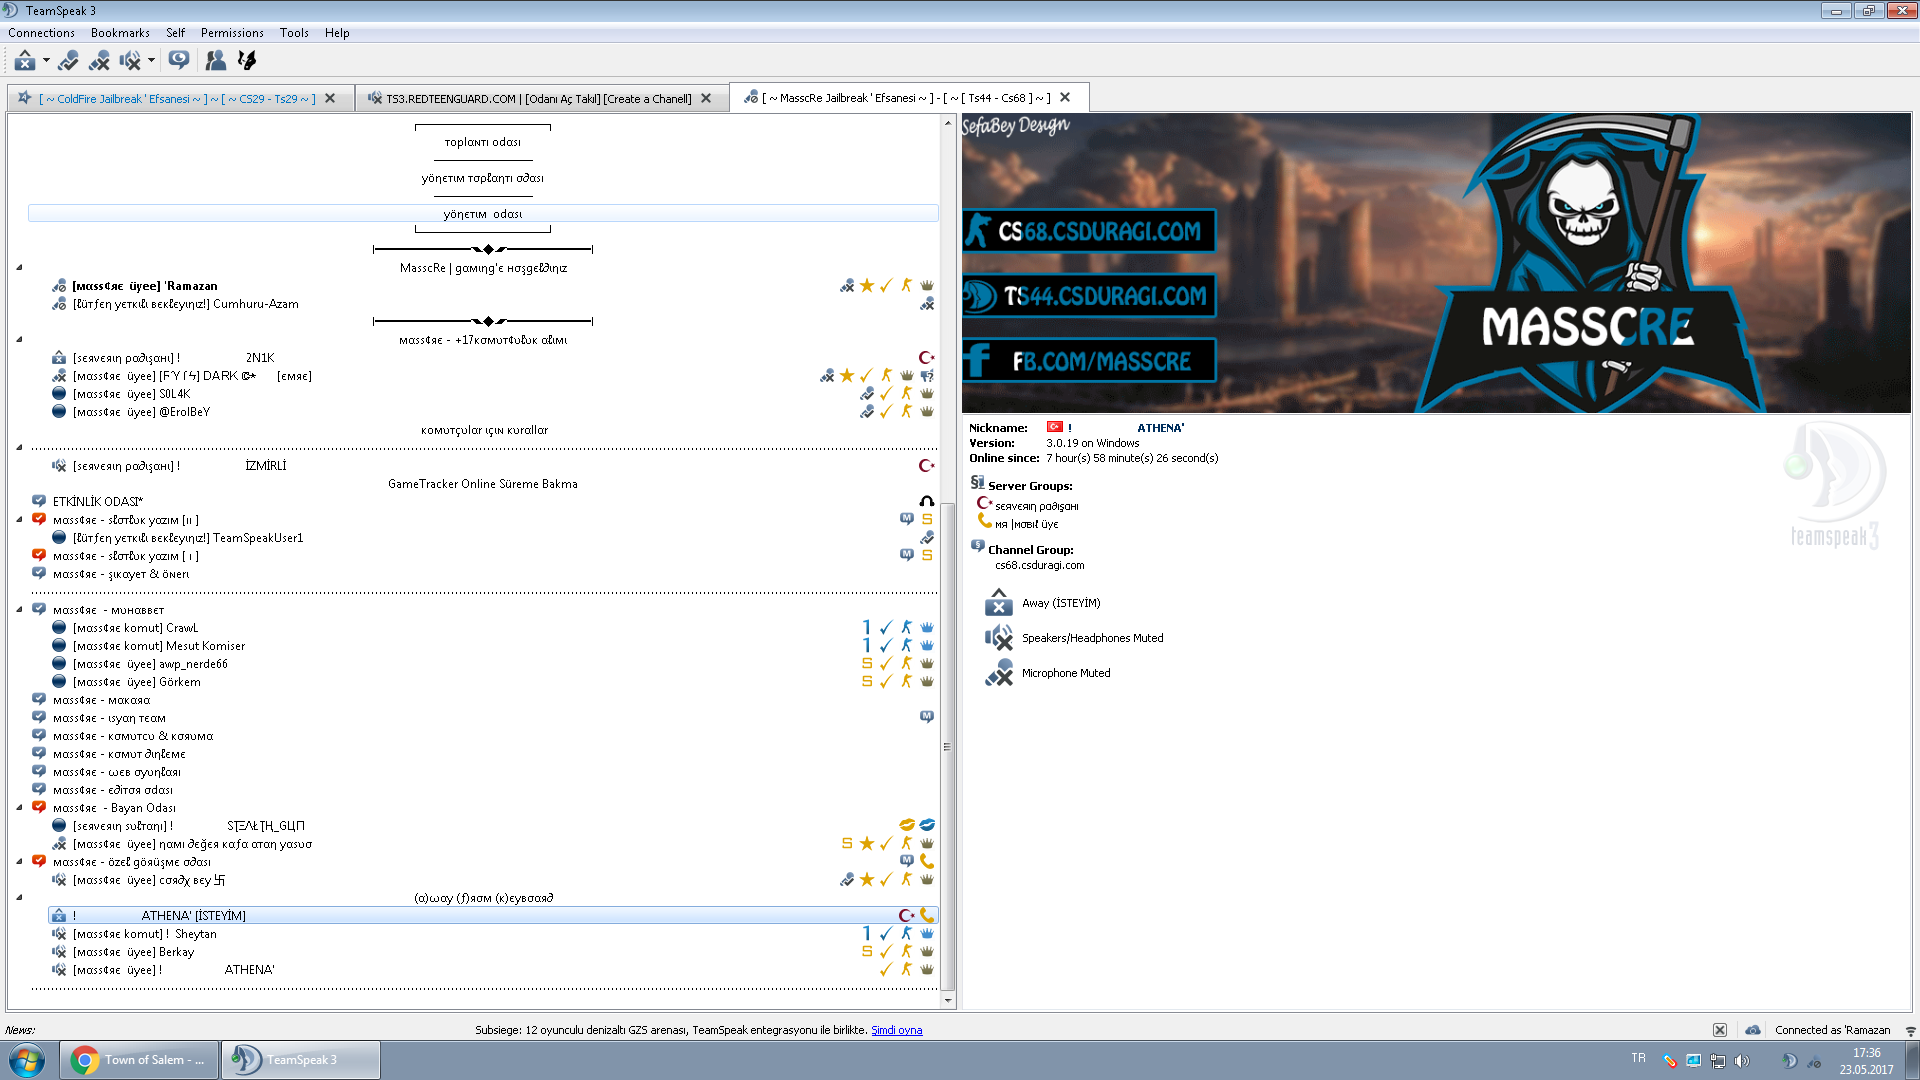Screen dimensions: 1920x1080
Task: Mute microphone with the toolbar button
Action: click(x=99, y=61)
